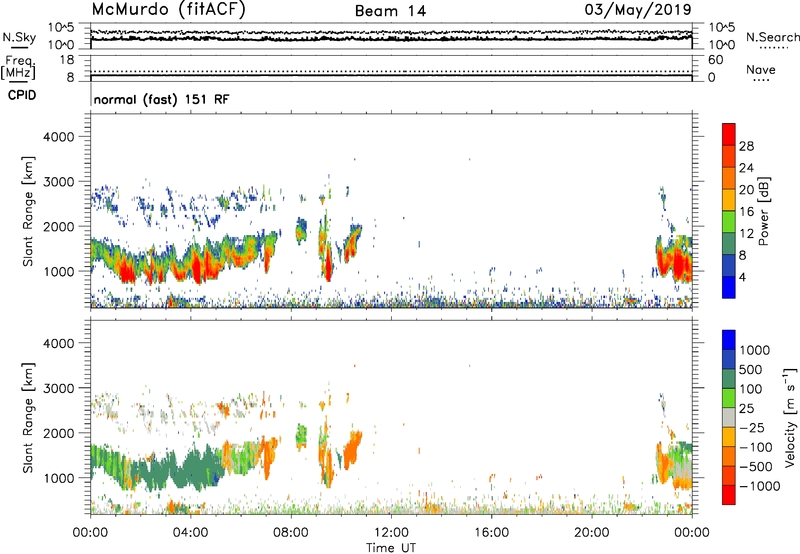Click the 12:00 time axis tick
Viewport: 800px width, 554px height.
pos(391,533)
